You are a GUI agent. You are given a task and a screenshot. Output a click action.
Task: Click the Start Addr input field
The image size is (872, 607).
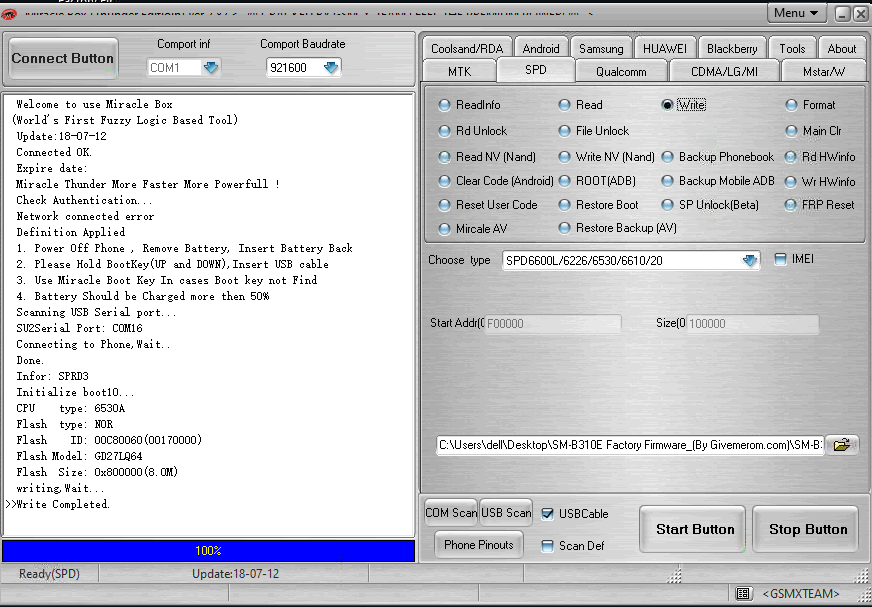[553, 323]
